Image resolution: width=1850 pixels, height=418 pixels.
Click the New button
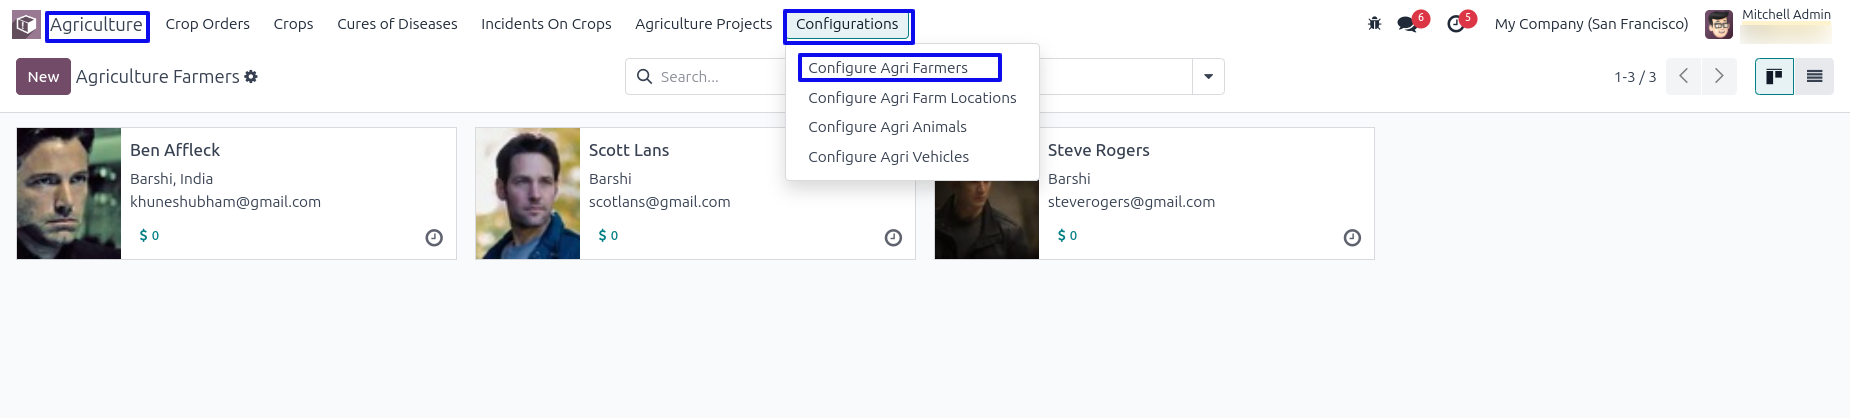[43, 77]
